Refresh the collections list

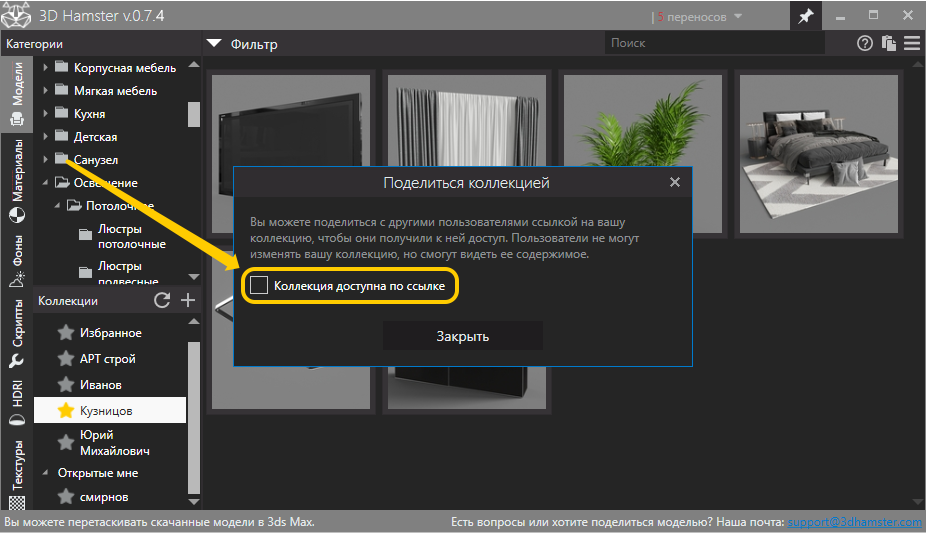[162, 300]
